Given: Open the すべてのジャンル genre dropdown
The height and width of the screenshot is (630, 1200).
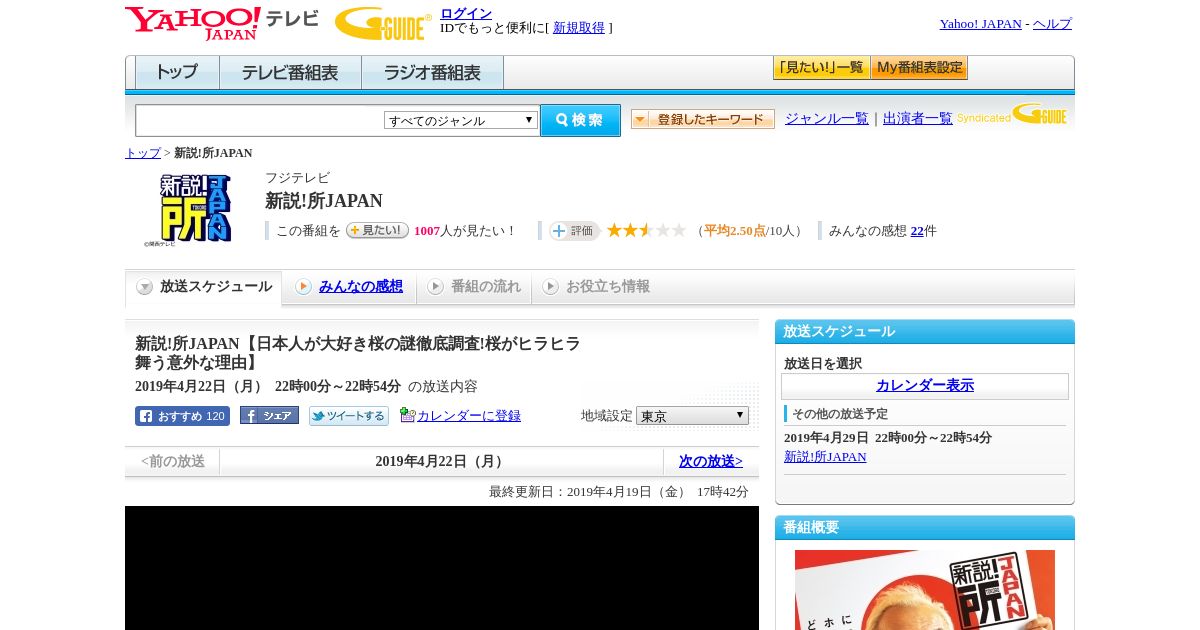Looking at the screenshot, I should 461,120.
